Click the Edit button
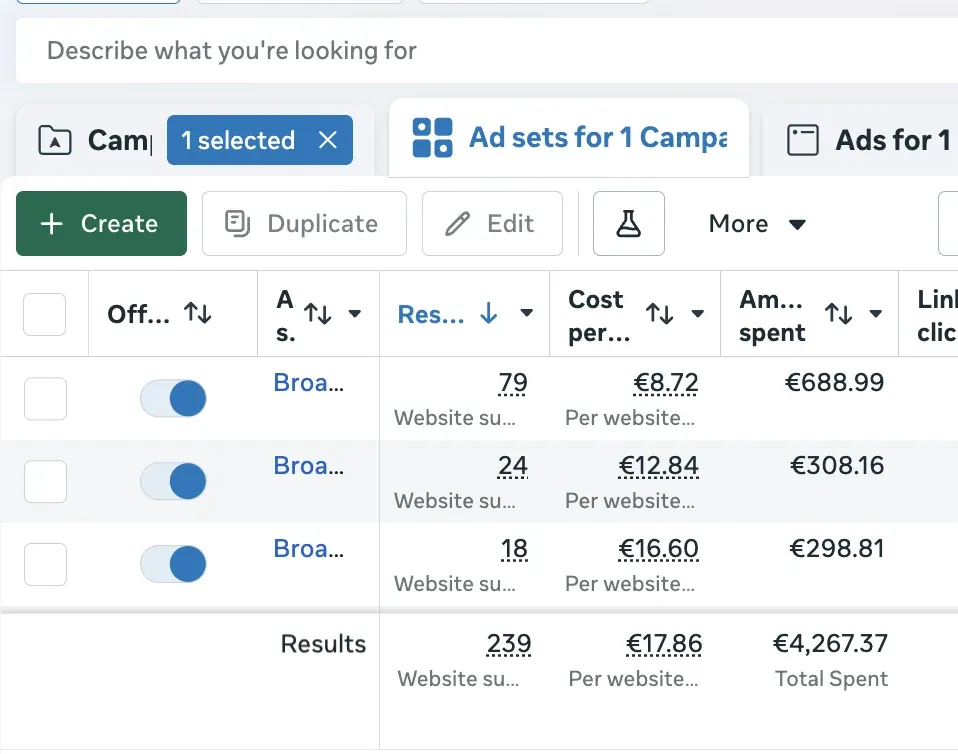Image resolution: width=958 pixels, height=754 pixels. (x=492, y=224)
